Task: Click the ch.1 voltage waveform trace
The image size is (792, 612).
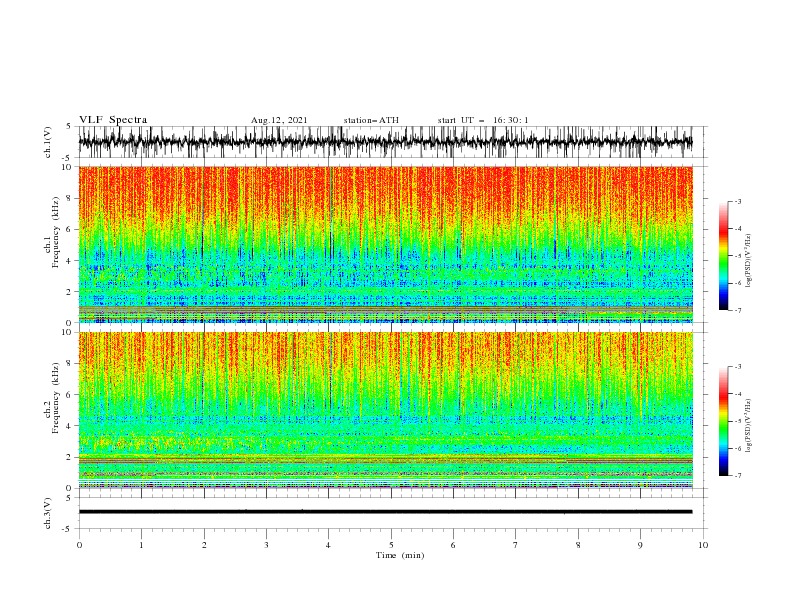Action: click(x=385, y=142)
